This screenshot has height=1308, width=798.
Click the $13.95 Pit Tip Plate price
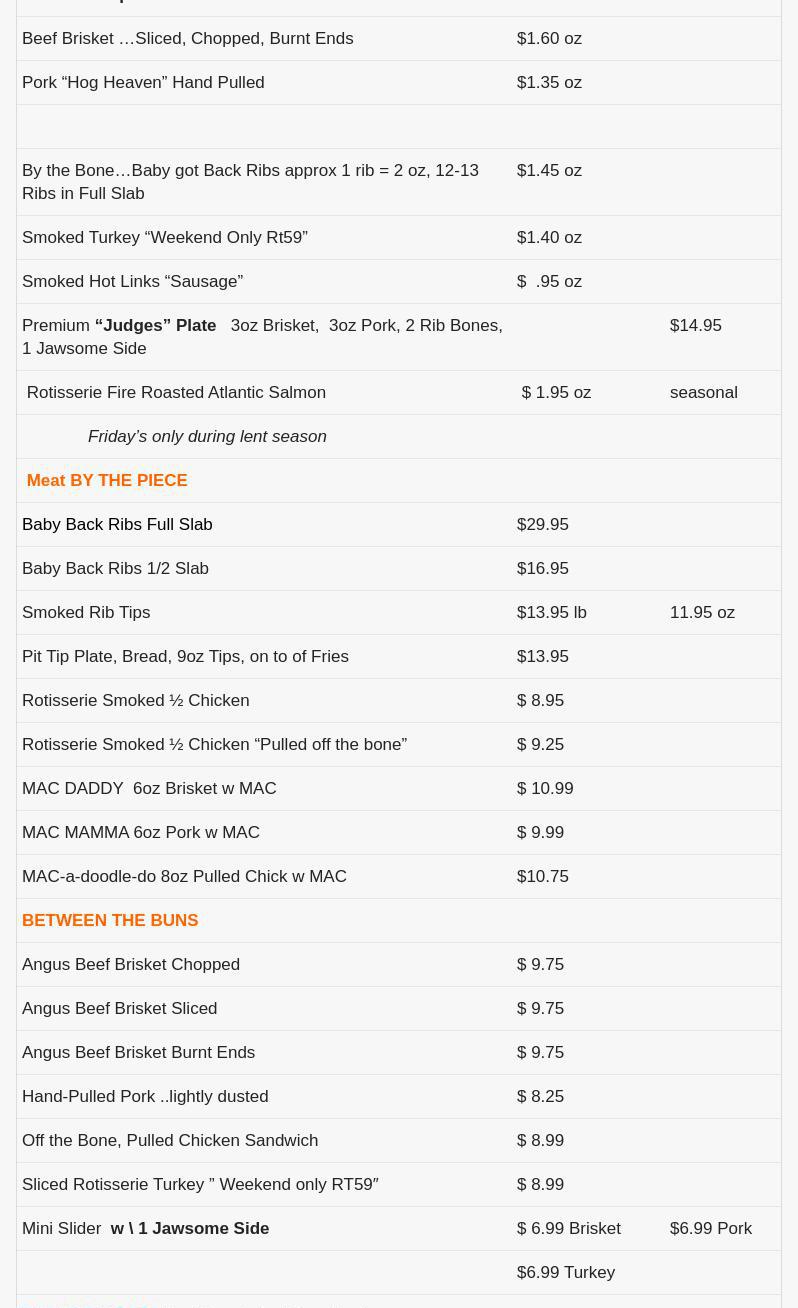pos(542,656)
